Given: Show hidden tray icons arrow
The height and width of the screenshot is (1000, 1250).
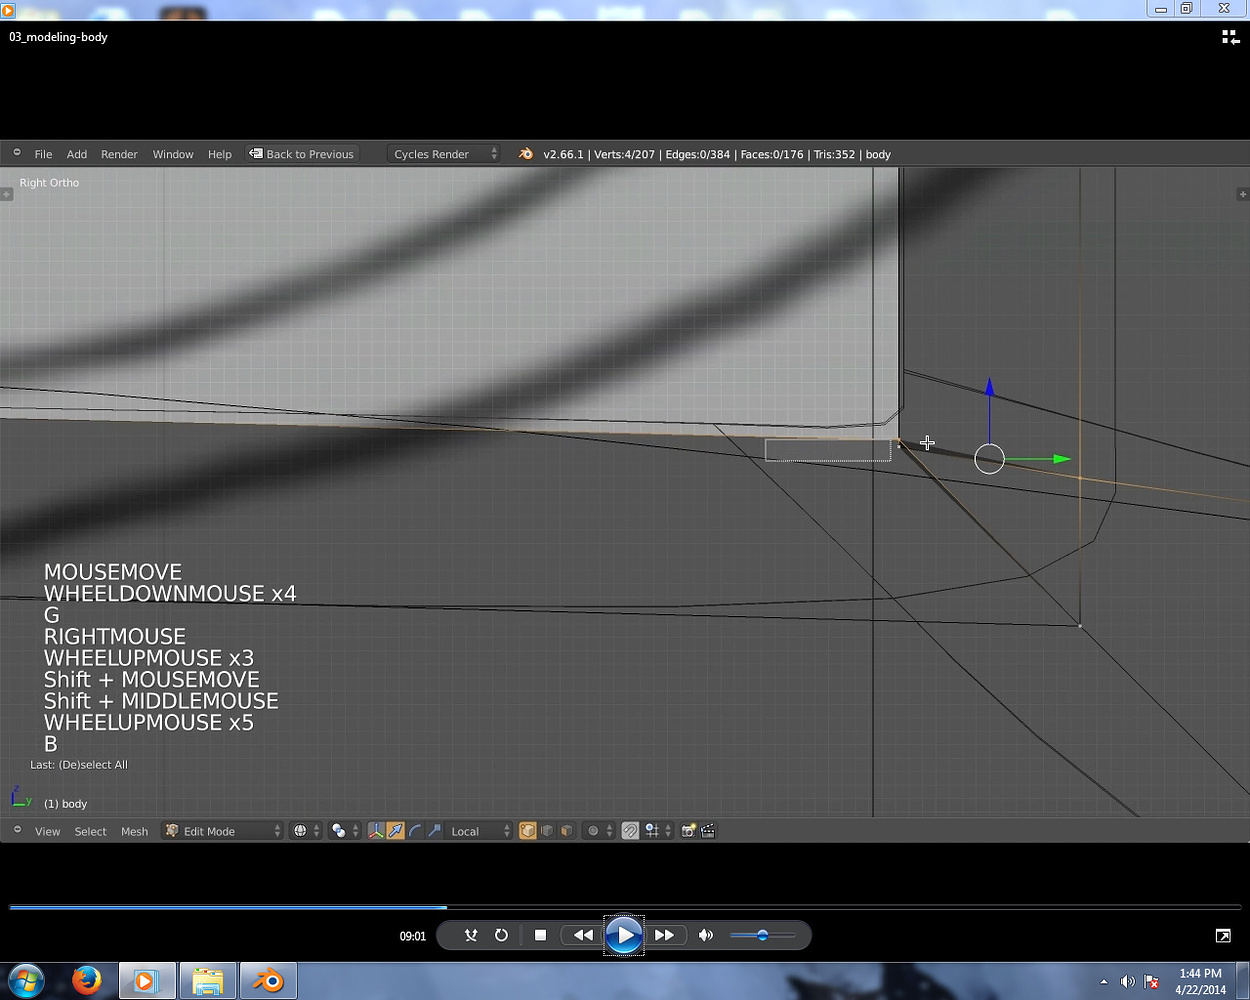Looking at the screenshot, I should (1104, 982).
